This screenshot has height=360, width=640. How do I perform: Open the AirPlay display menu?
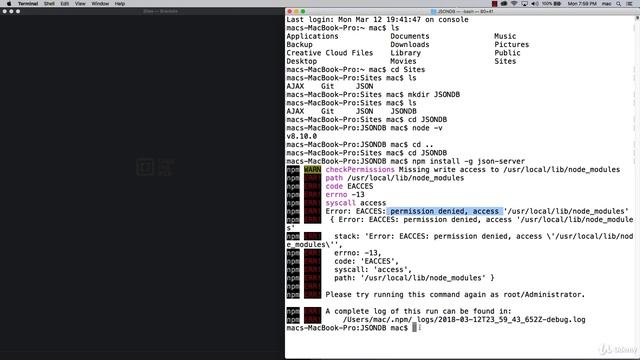(x=524, y=4)
